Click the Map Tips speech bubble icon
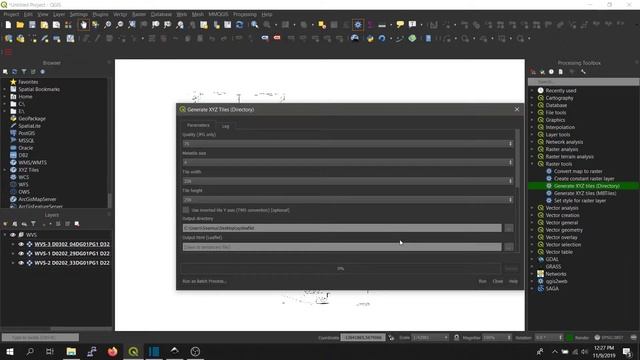 click(x=400, y=25)
